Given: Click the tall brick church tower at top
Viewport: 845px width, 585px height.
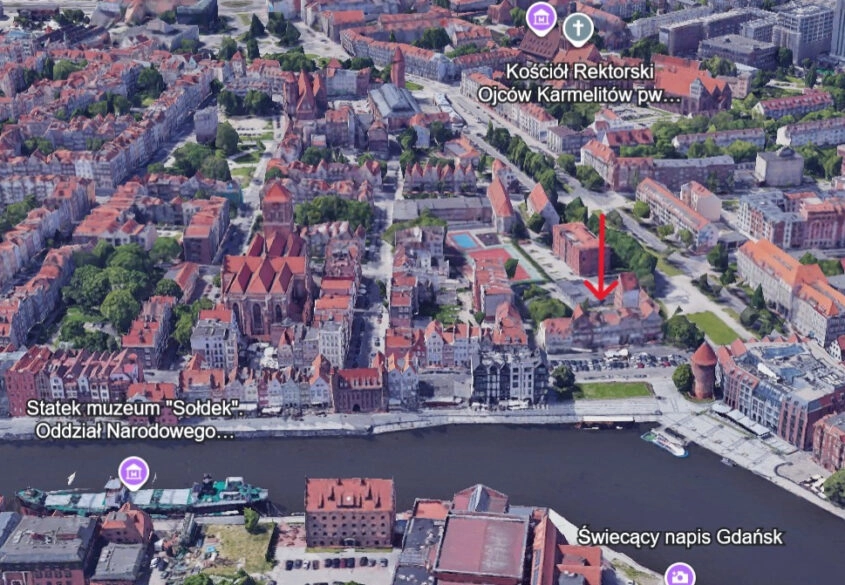Looking at the screenshot, I should tap(398, 67).
